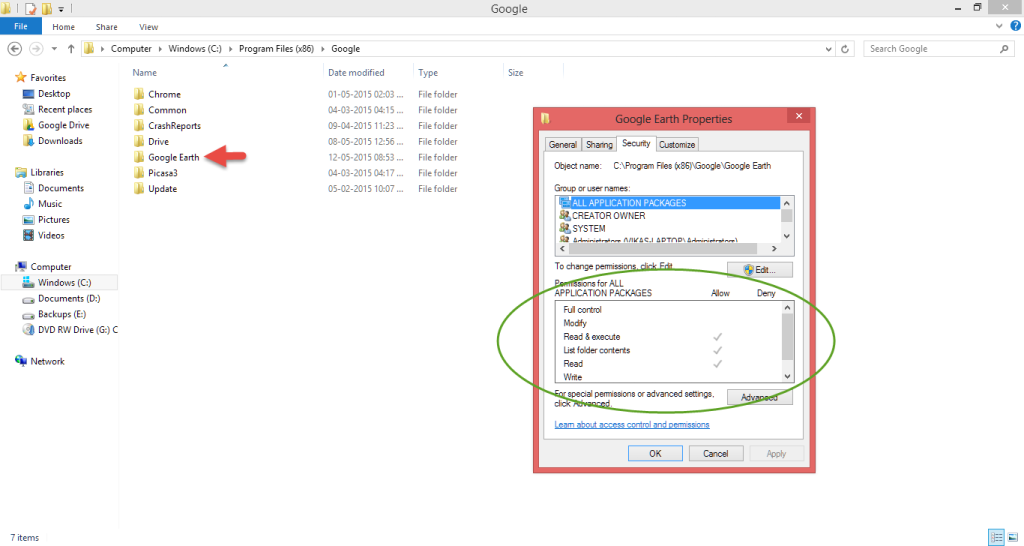This screenshot has height=546, width=1024.
Task: Click the Pictures library icon
Action: (28, 219)
